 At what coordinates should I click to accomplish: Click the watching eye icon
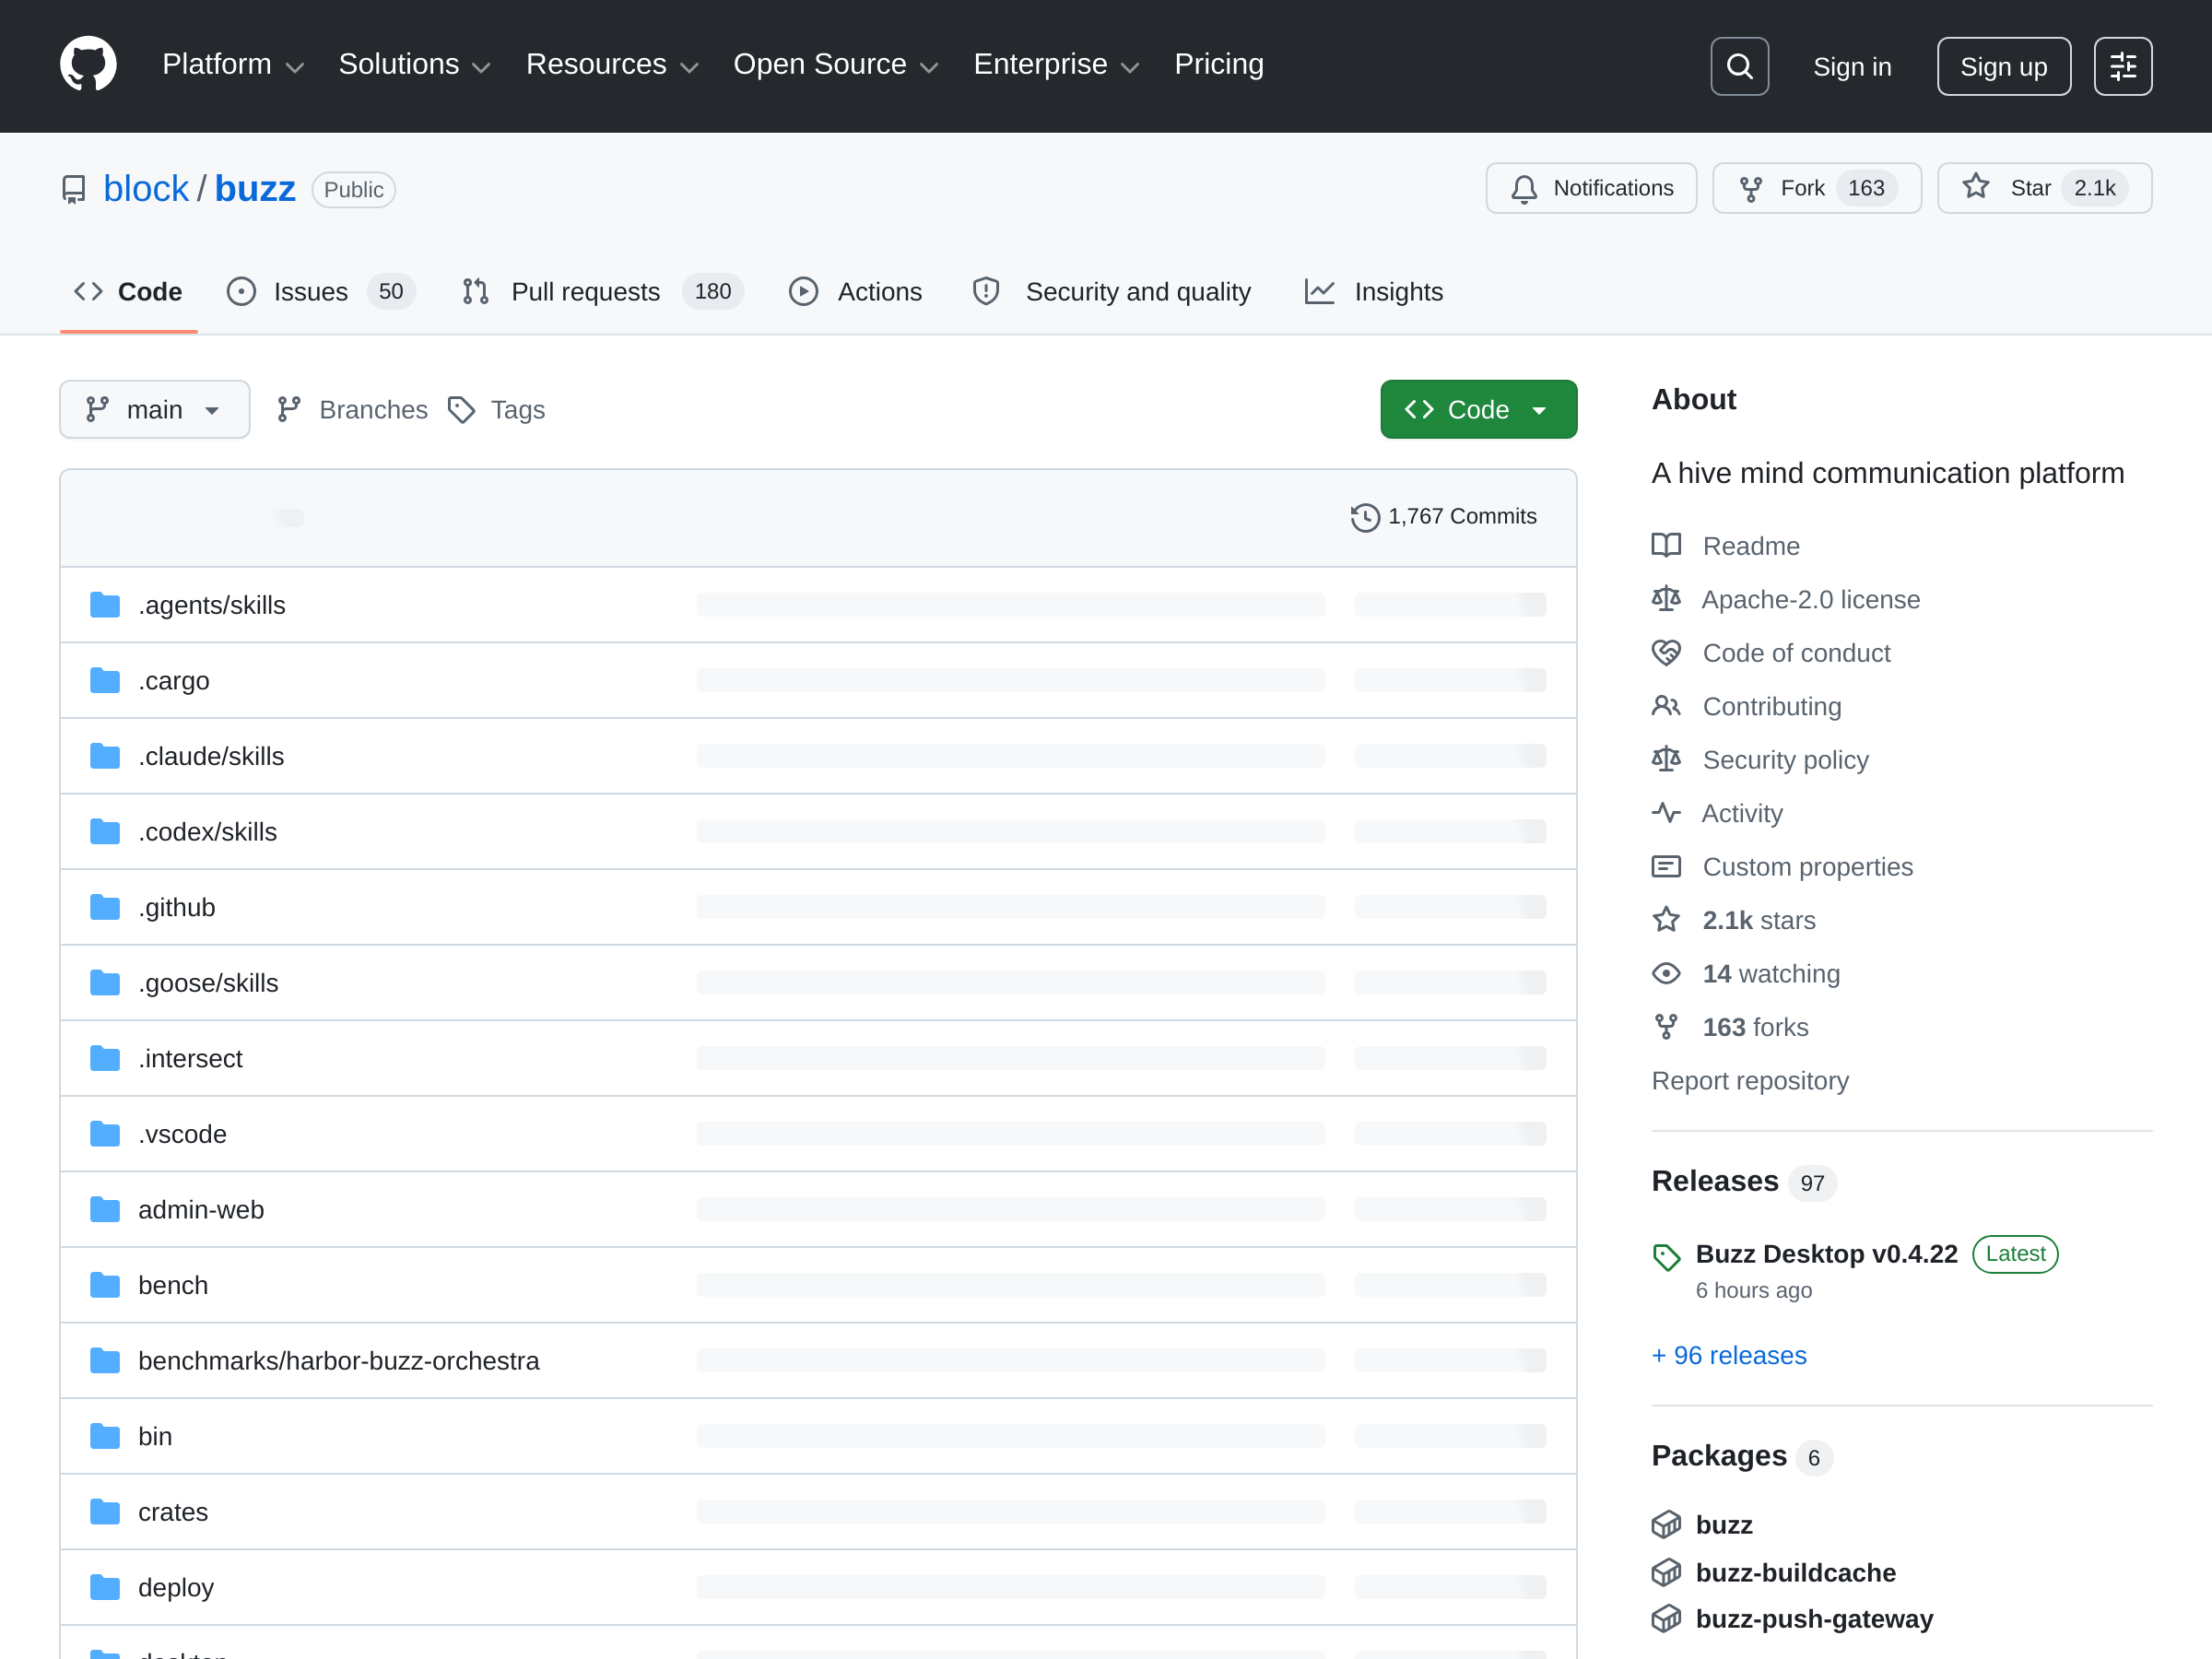(1666, 973)
